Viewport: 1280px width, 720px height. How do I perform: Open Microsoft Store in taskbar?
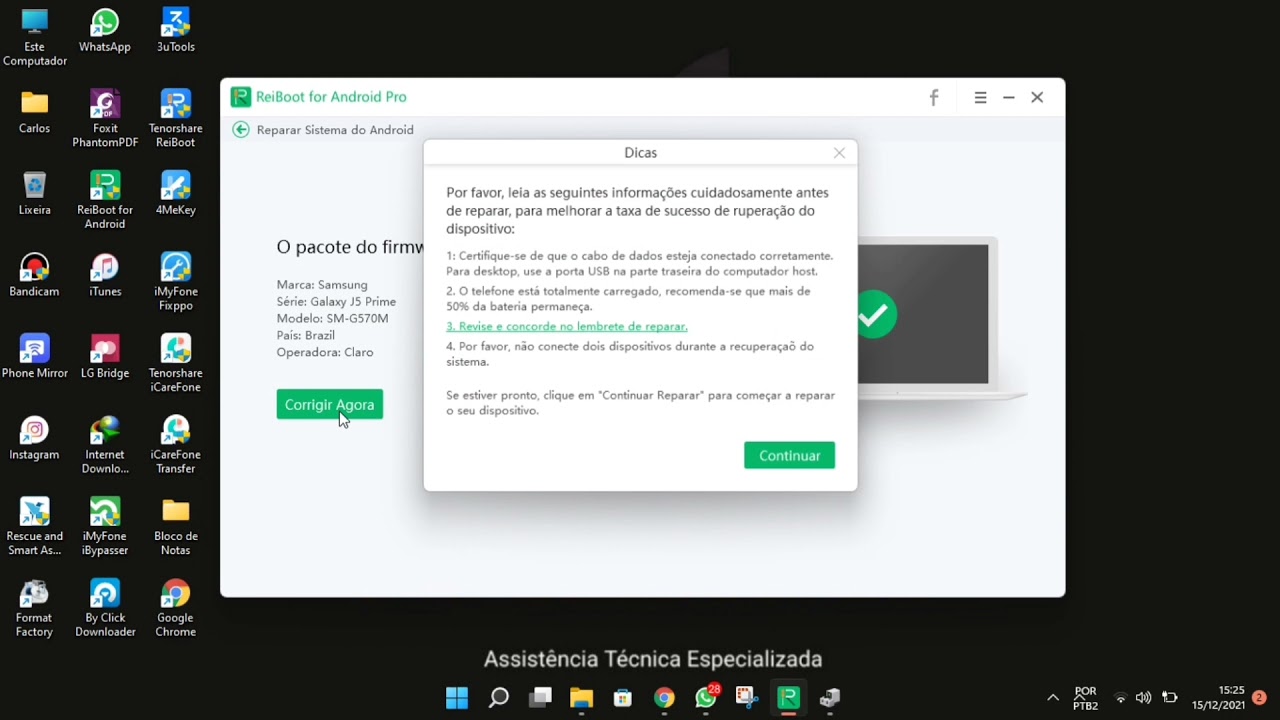pyautogui.click(x=623, y=698)
